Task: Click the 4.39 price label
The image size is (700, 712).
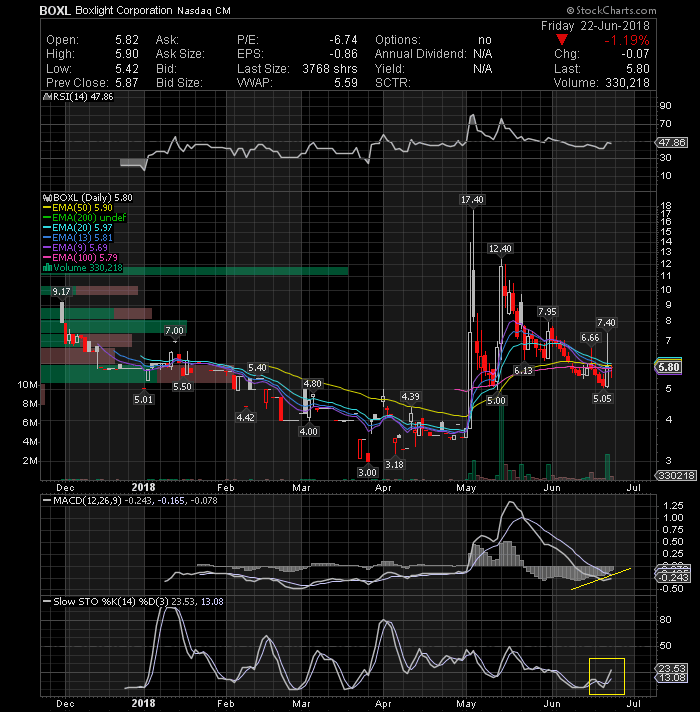Action: click(410, 397)
